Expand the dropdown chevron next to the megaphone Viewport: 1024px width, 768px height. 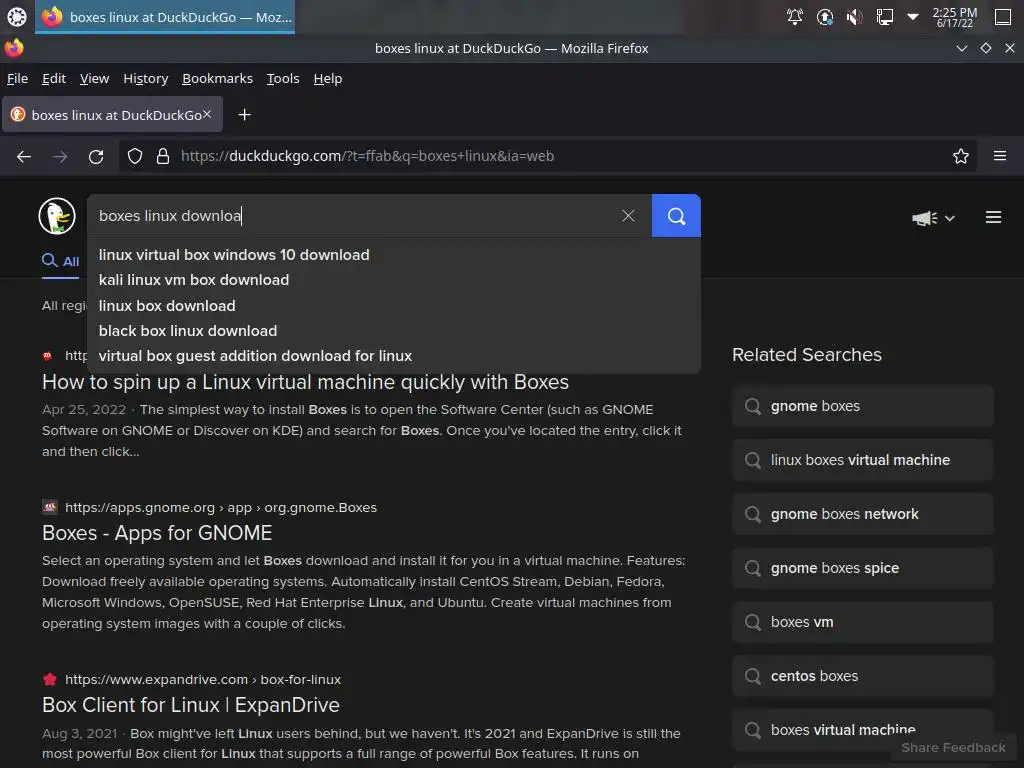[950, 218]
